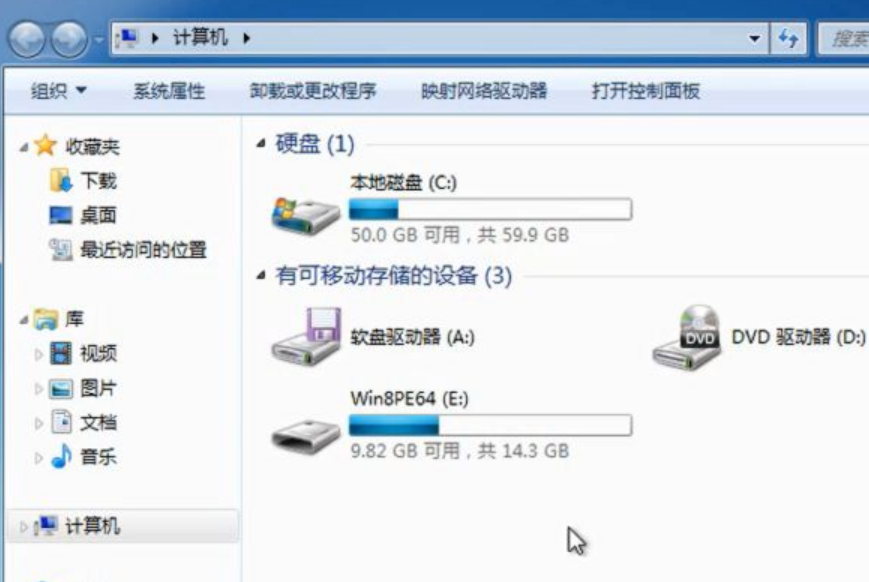This screenshot has width=869, height=582.
Task: Expand the 视频 library node
Action: click(38, 354)
